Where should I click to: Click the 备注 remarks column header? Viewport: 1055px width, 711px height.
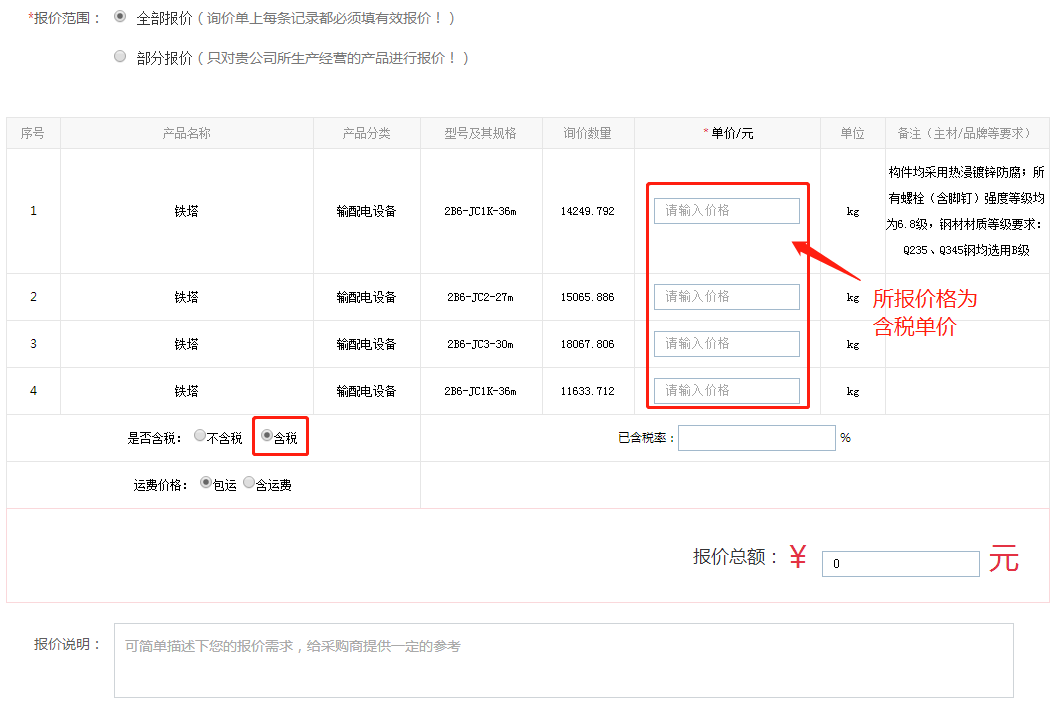[964, 133]
